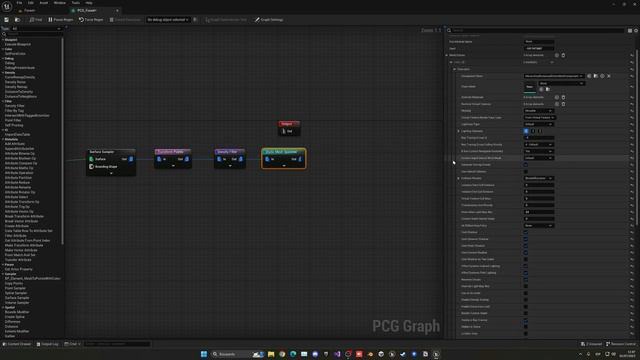This screenshot has height=360, width=640.
Task: Close the PCG_Forest tab
Action: click(117, 10)
